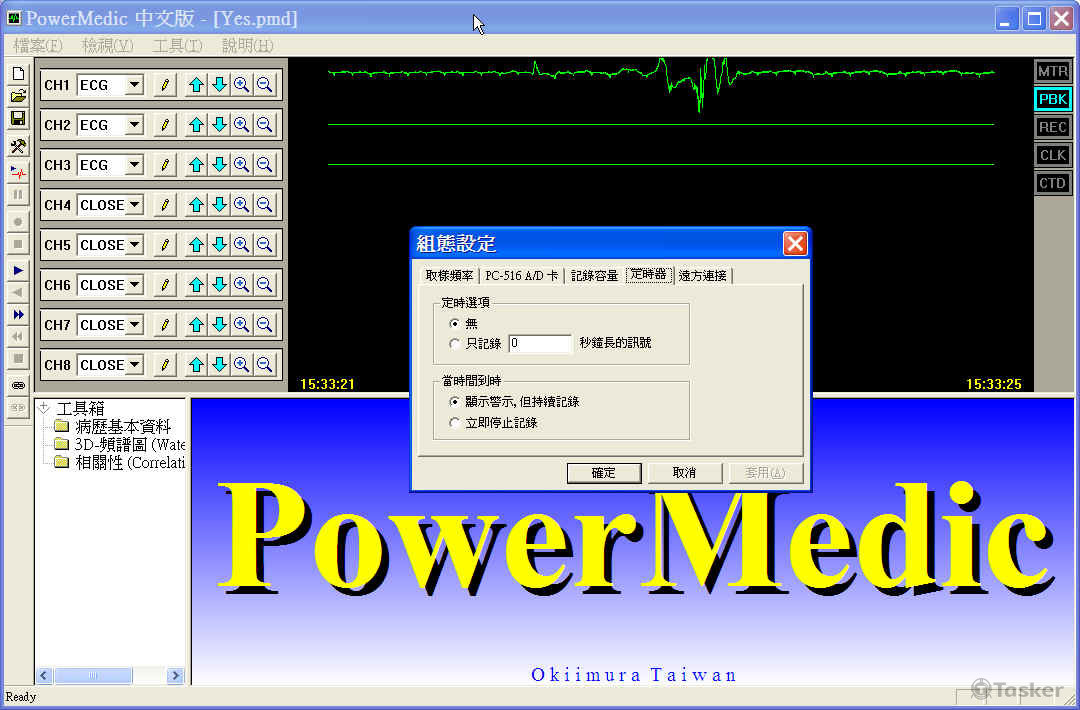
Task: Open the CH4 channel type dropdown
Action: tap(134, 204)
